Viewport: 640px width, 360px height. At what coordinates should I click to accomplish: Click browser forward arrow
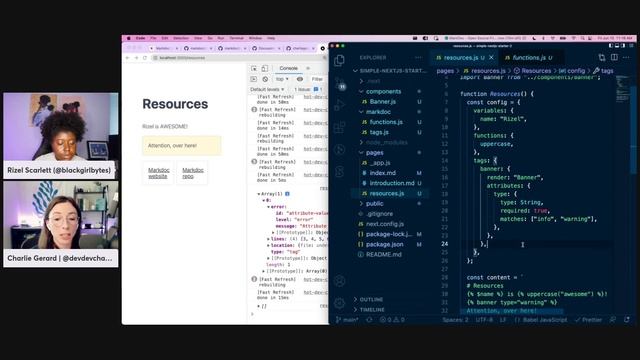tap(136, 58)
